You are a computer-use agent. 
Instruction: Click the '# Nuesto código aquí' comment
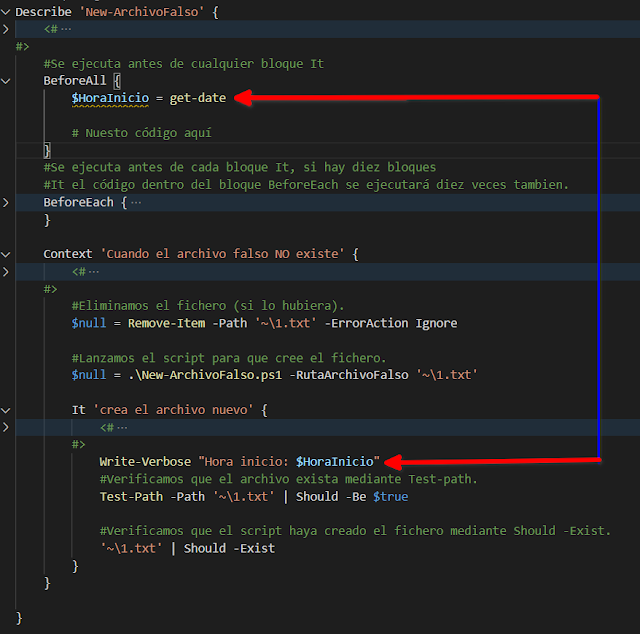click(x=142, y=133)
